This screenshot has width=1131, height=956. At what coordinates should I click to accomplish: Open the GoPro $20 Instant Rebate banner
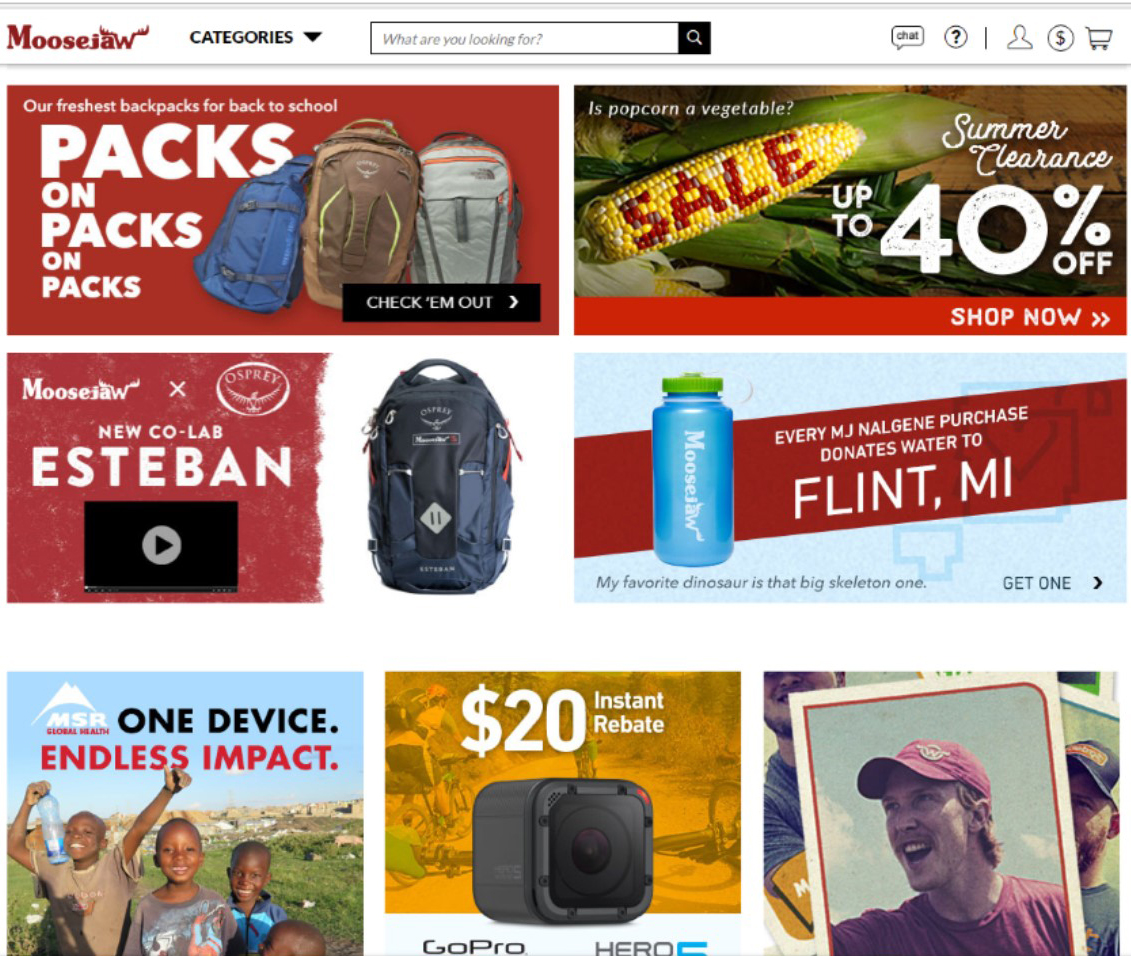[x=563, y=814]
